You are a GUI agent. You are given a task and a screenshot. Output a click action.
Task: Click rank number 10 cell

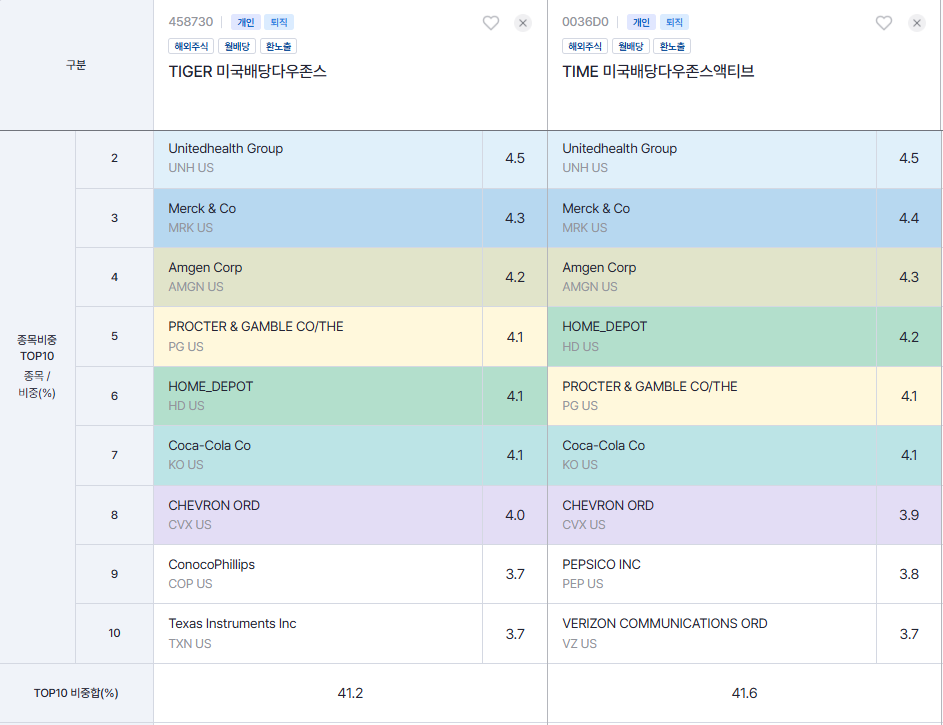point(114,633)
